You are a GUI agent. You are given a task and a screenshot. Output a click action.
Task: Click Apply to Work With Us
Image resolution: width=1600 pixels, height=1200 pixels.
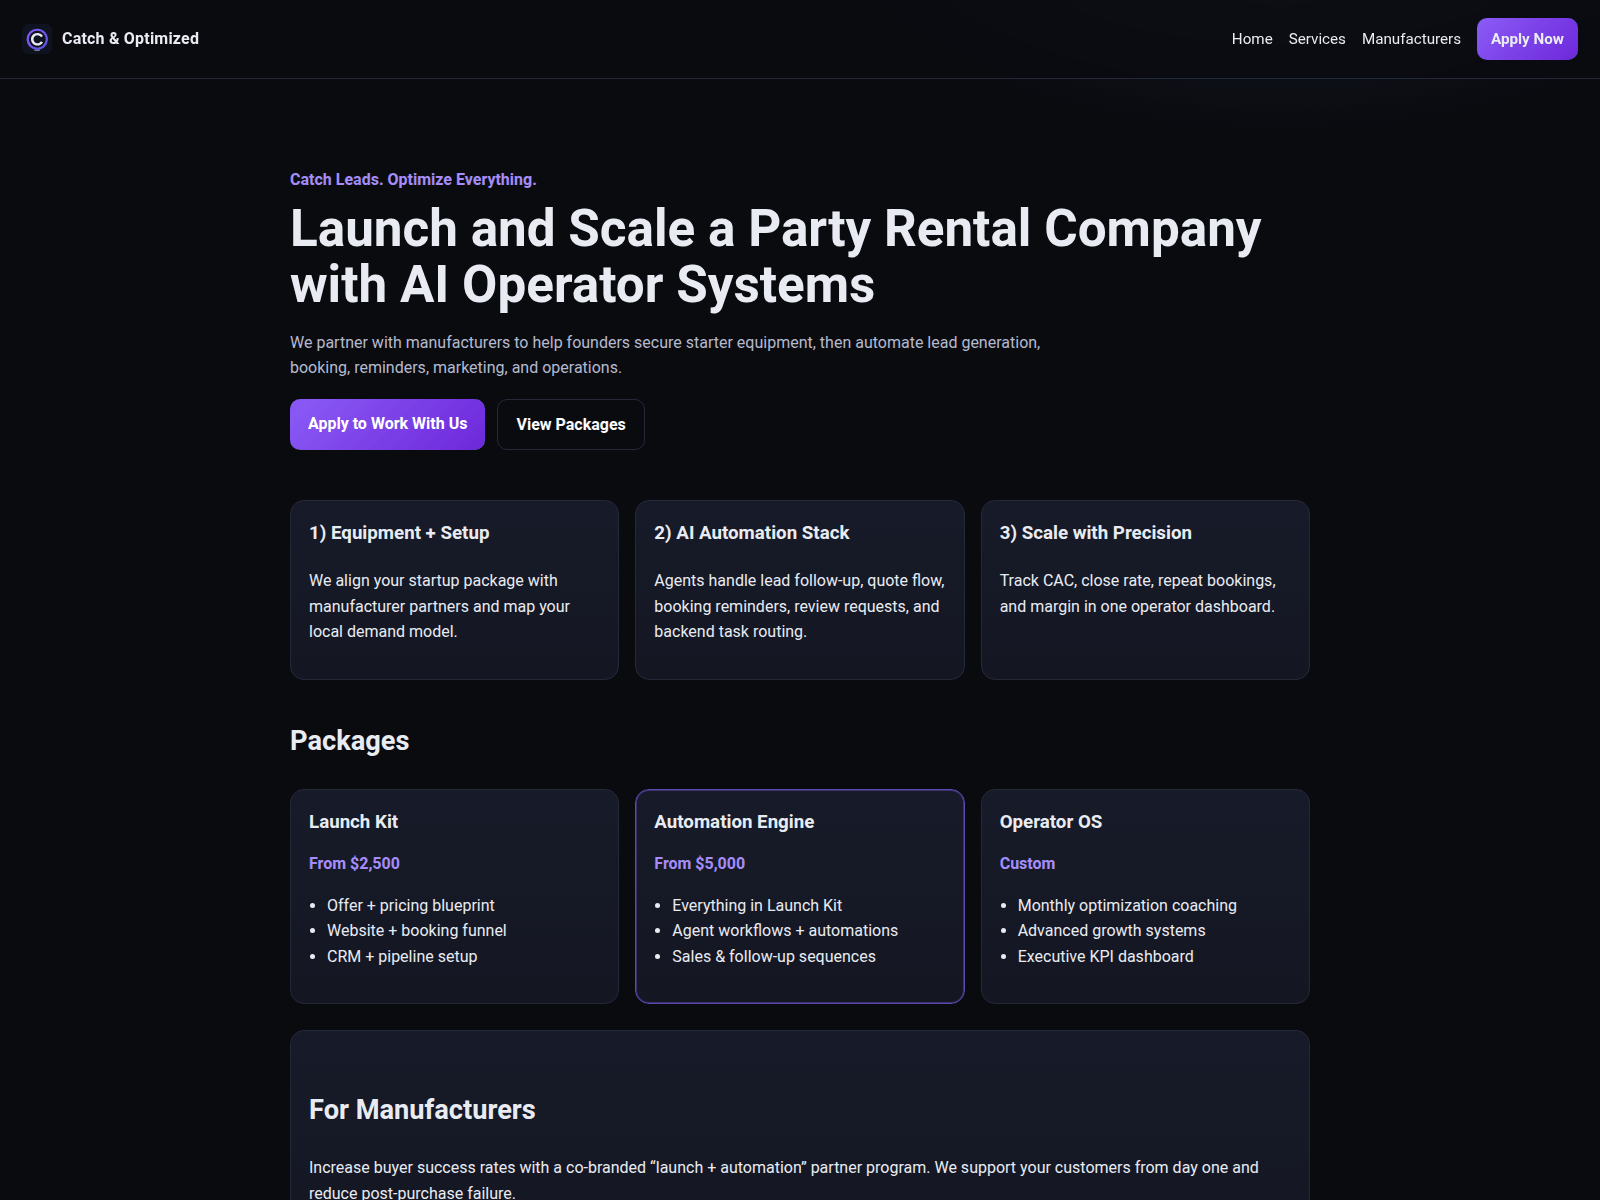coord(387,424)
